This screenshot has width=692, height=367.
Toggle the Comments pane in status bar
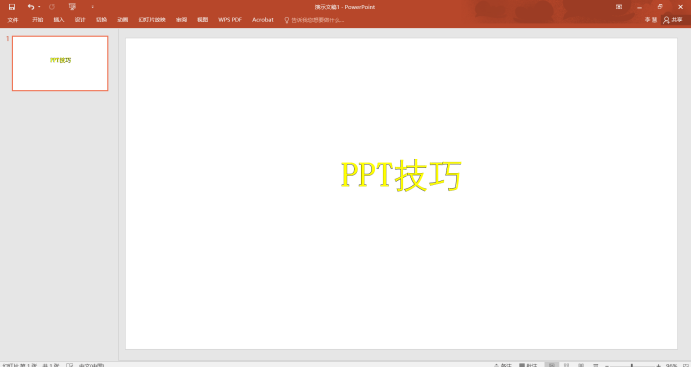point(528,365)
